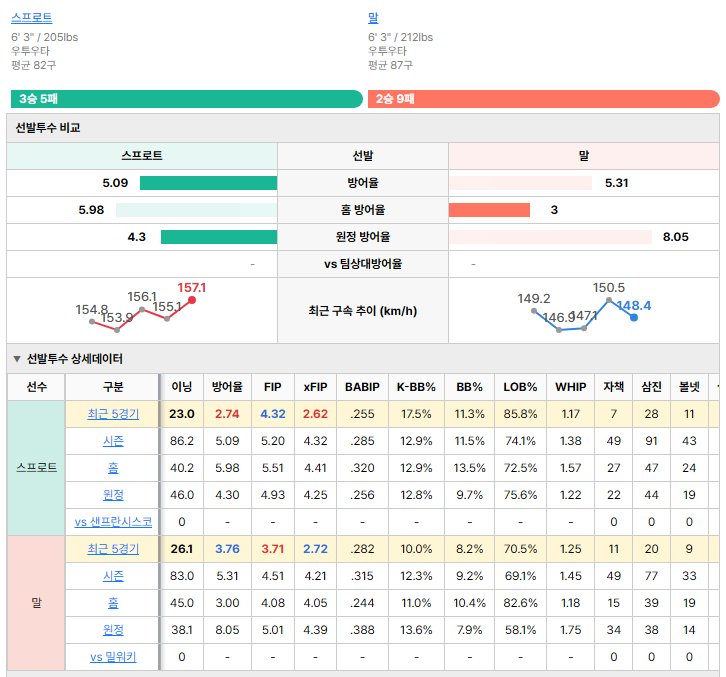Viewport: 726px width, 677px height.
Task: Click 스프로트's green 5.09 방어율 bar
Action: pos(208,183)
